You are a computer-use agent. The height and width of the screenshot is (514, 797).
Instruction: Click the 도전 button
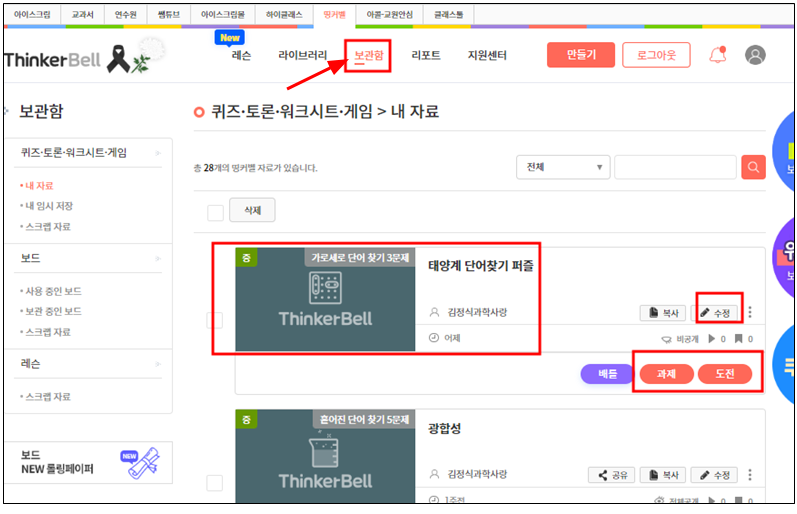[x=725, y=374]
